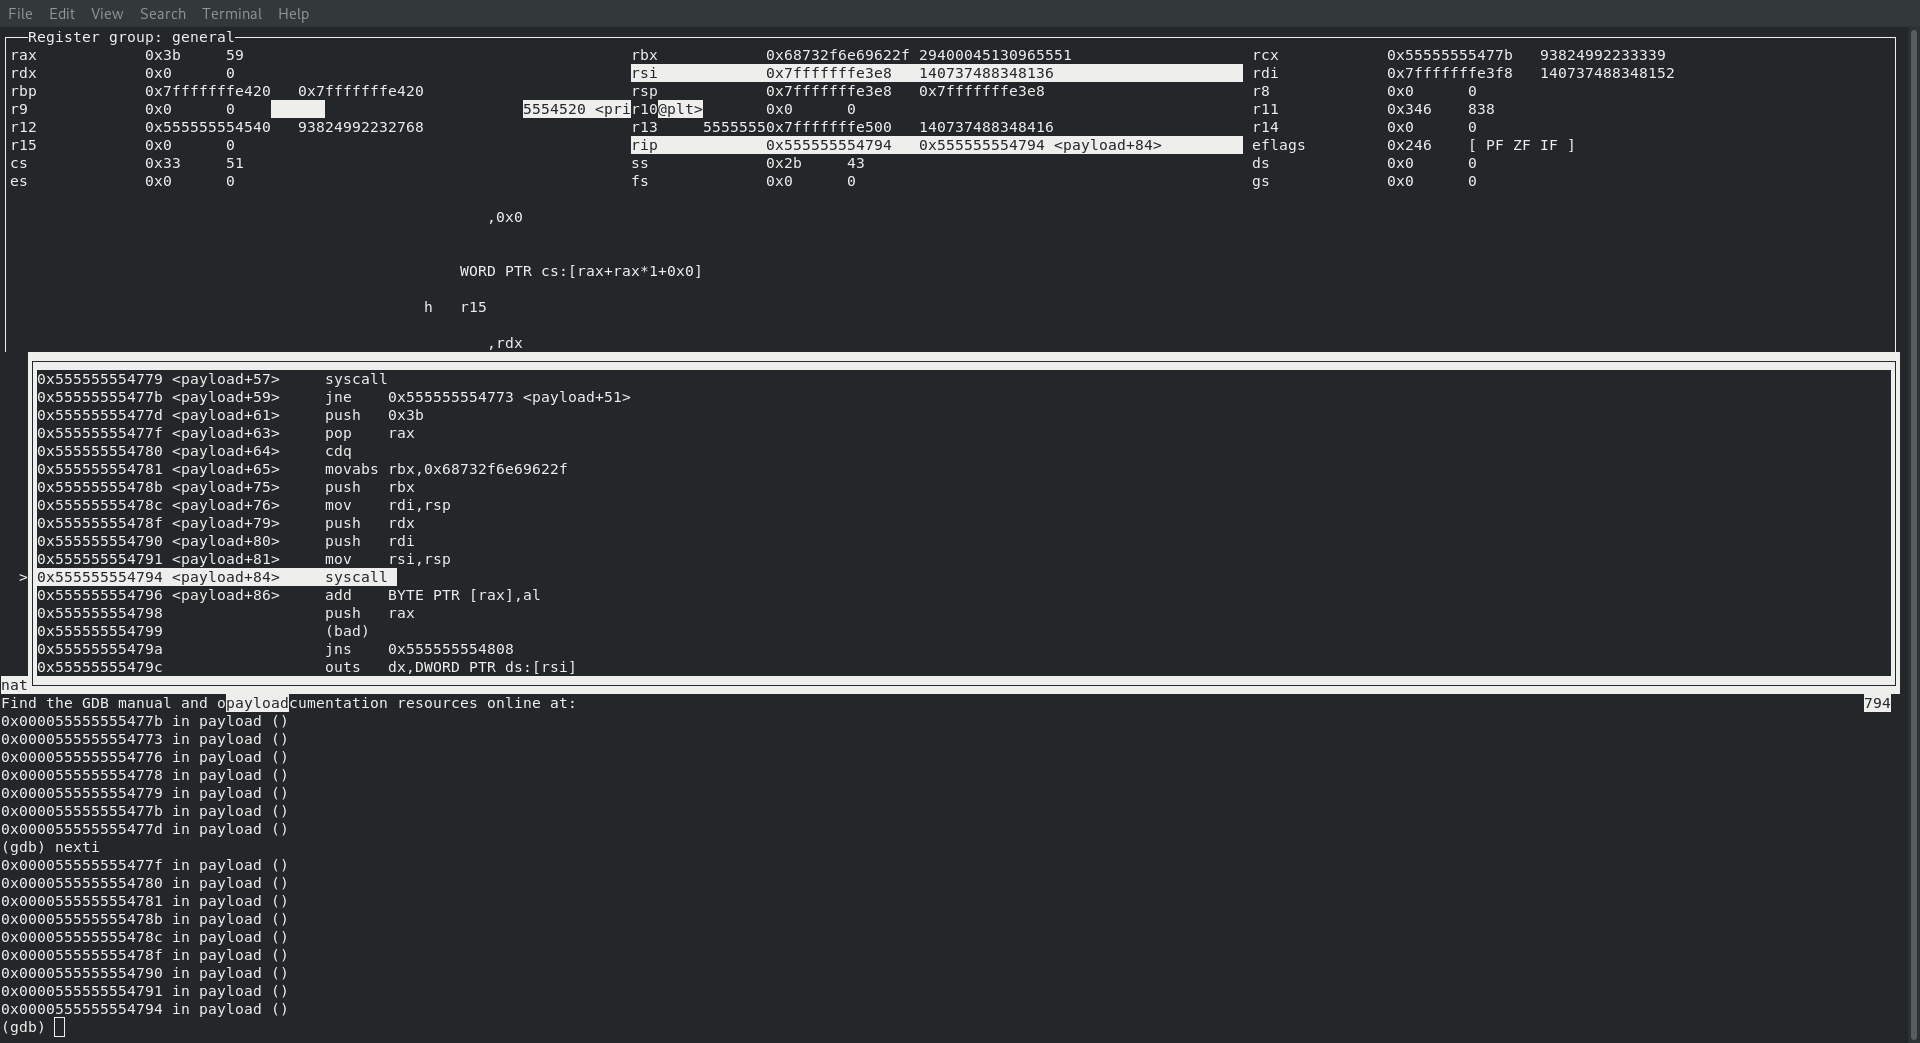This screenshot has width=1920, height=1043.
Task: Click the rbx register value 0x68732f6e69622f
Action: pos(838,55)
